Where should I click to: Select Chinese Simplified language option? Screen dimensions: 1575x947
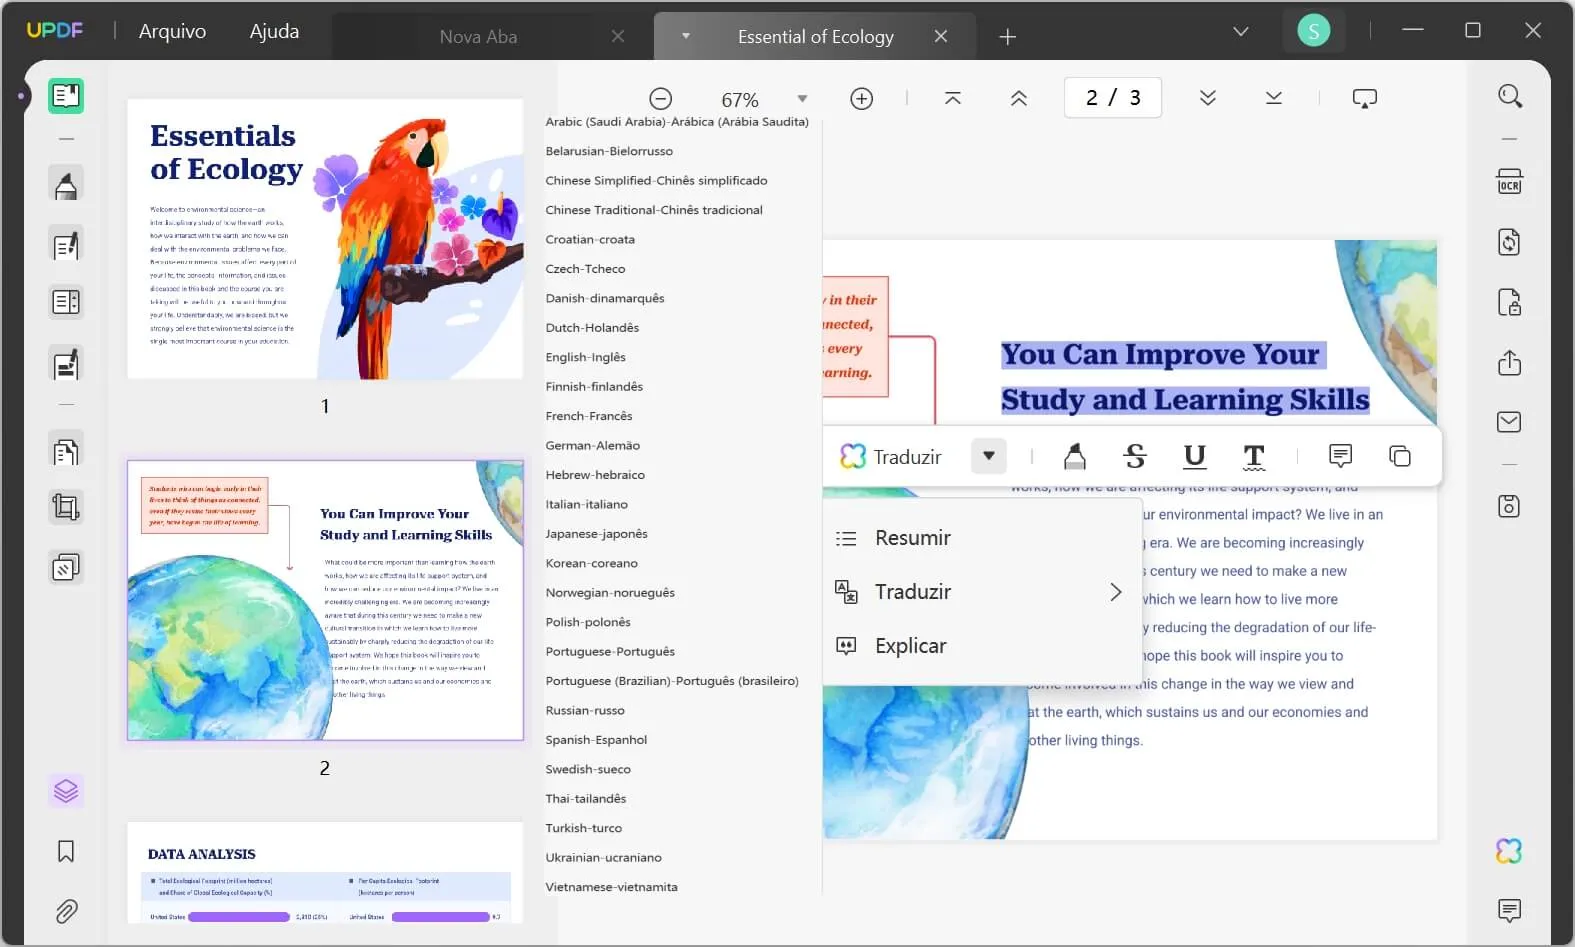(x=657, y=181)
